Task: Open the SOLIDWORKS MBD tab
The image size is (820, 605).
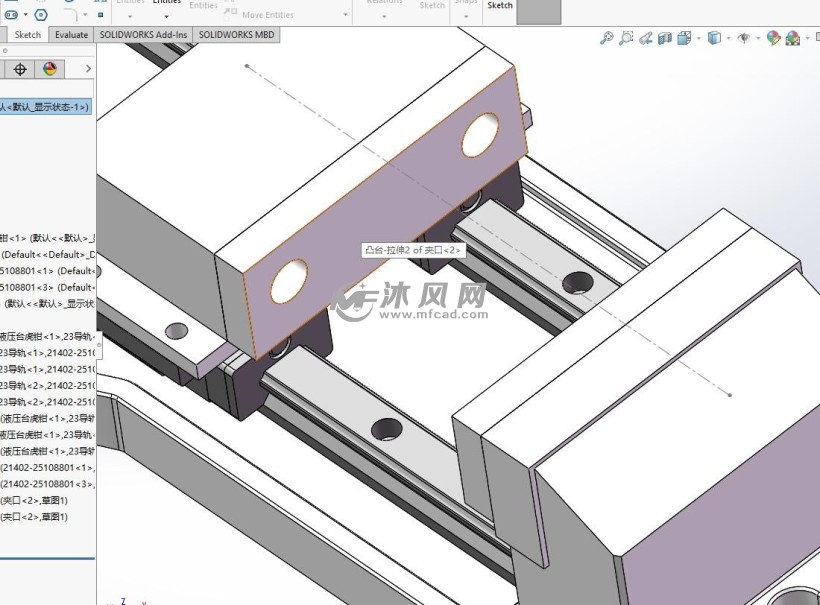Action: click(236, 34)
